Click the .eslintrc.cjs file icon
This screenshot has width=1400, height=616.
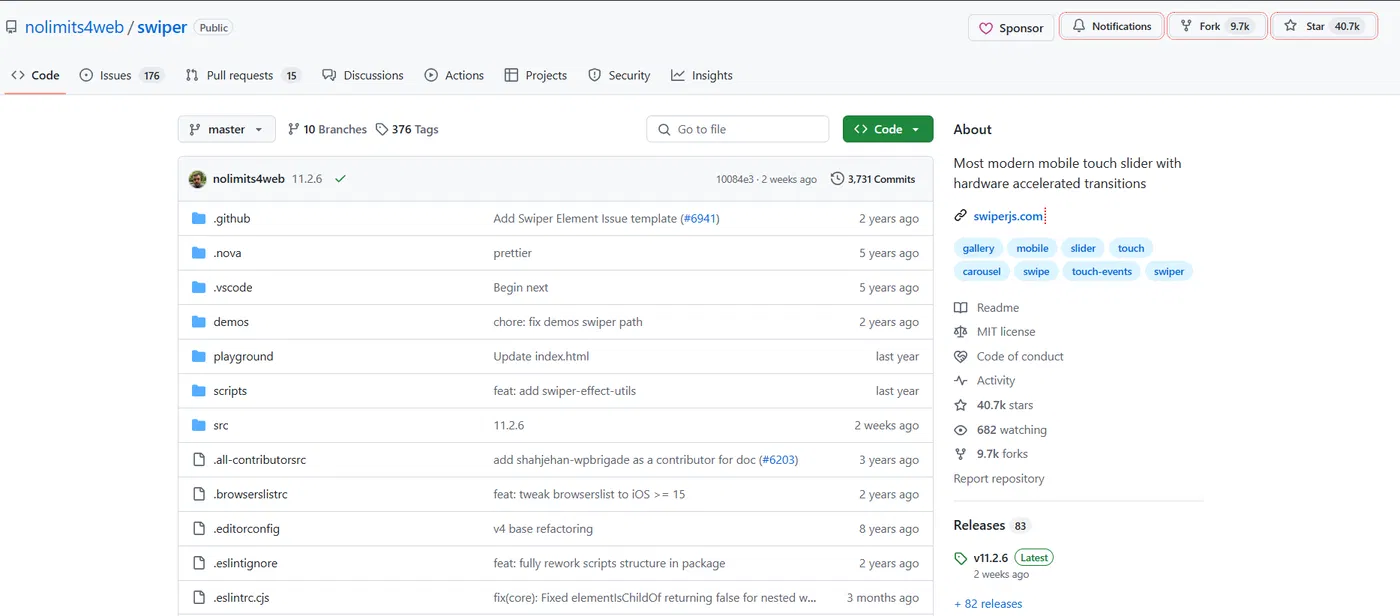click(x=198, y=598)
